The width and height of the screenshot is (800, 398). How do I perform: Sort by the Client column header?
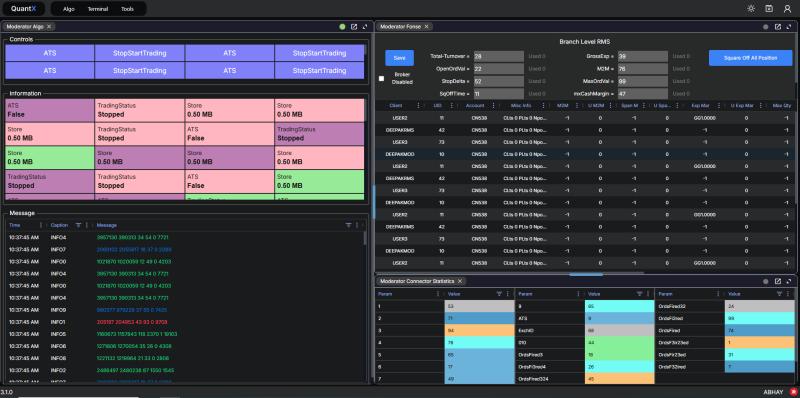396,106
